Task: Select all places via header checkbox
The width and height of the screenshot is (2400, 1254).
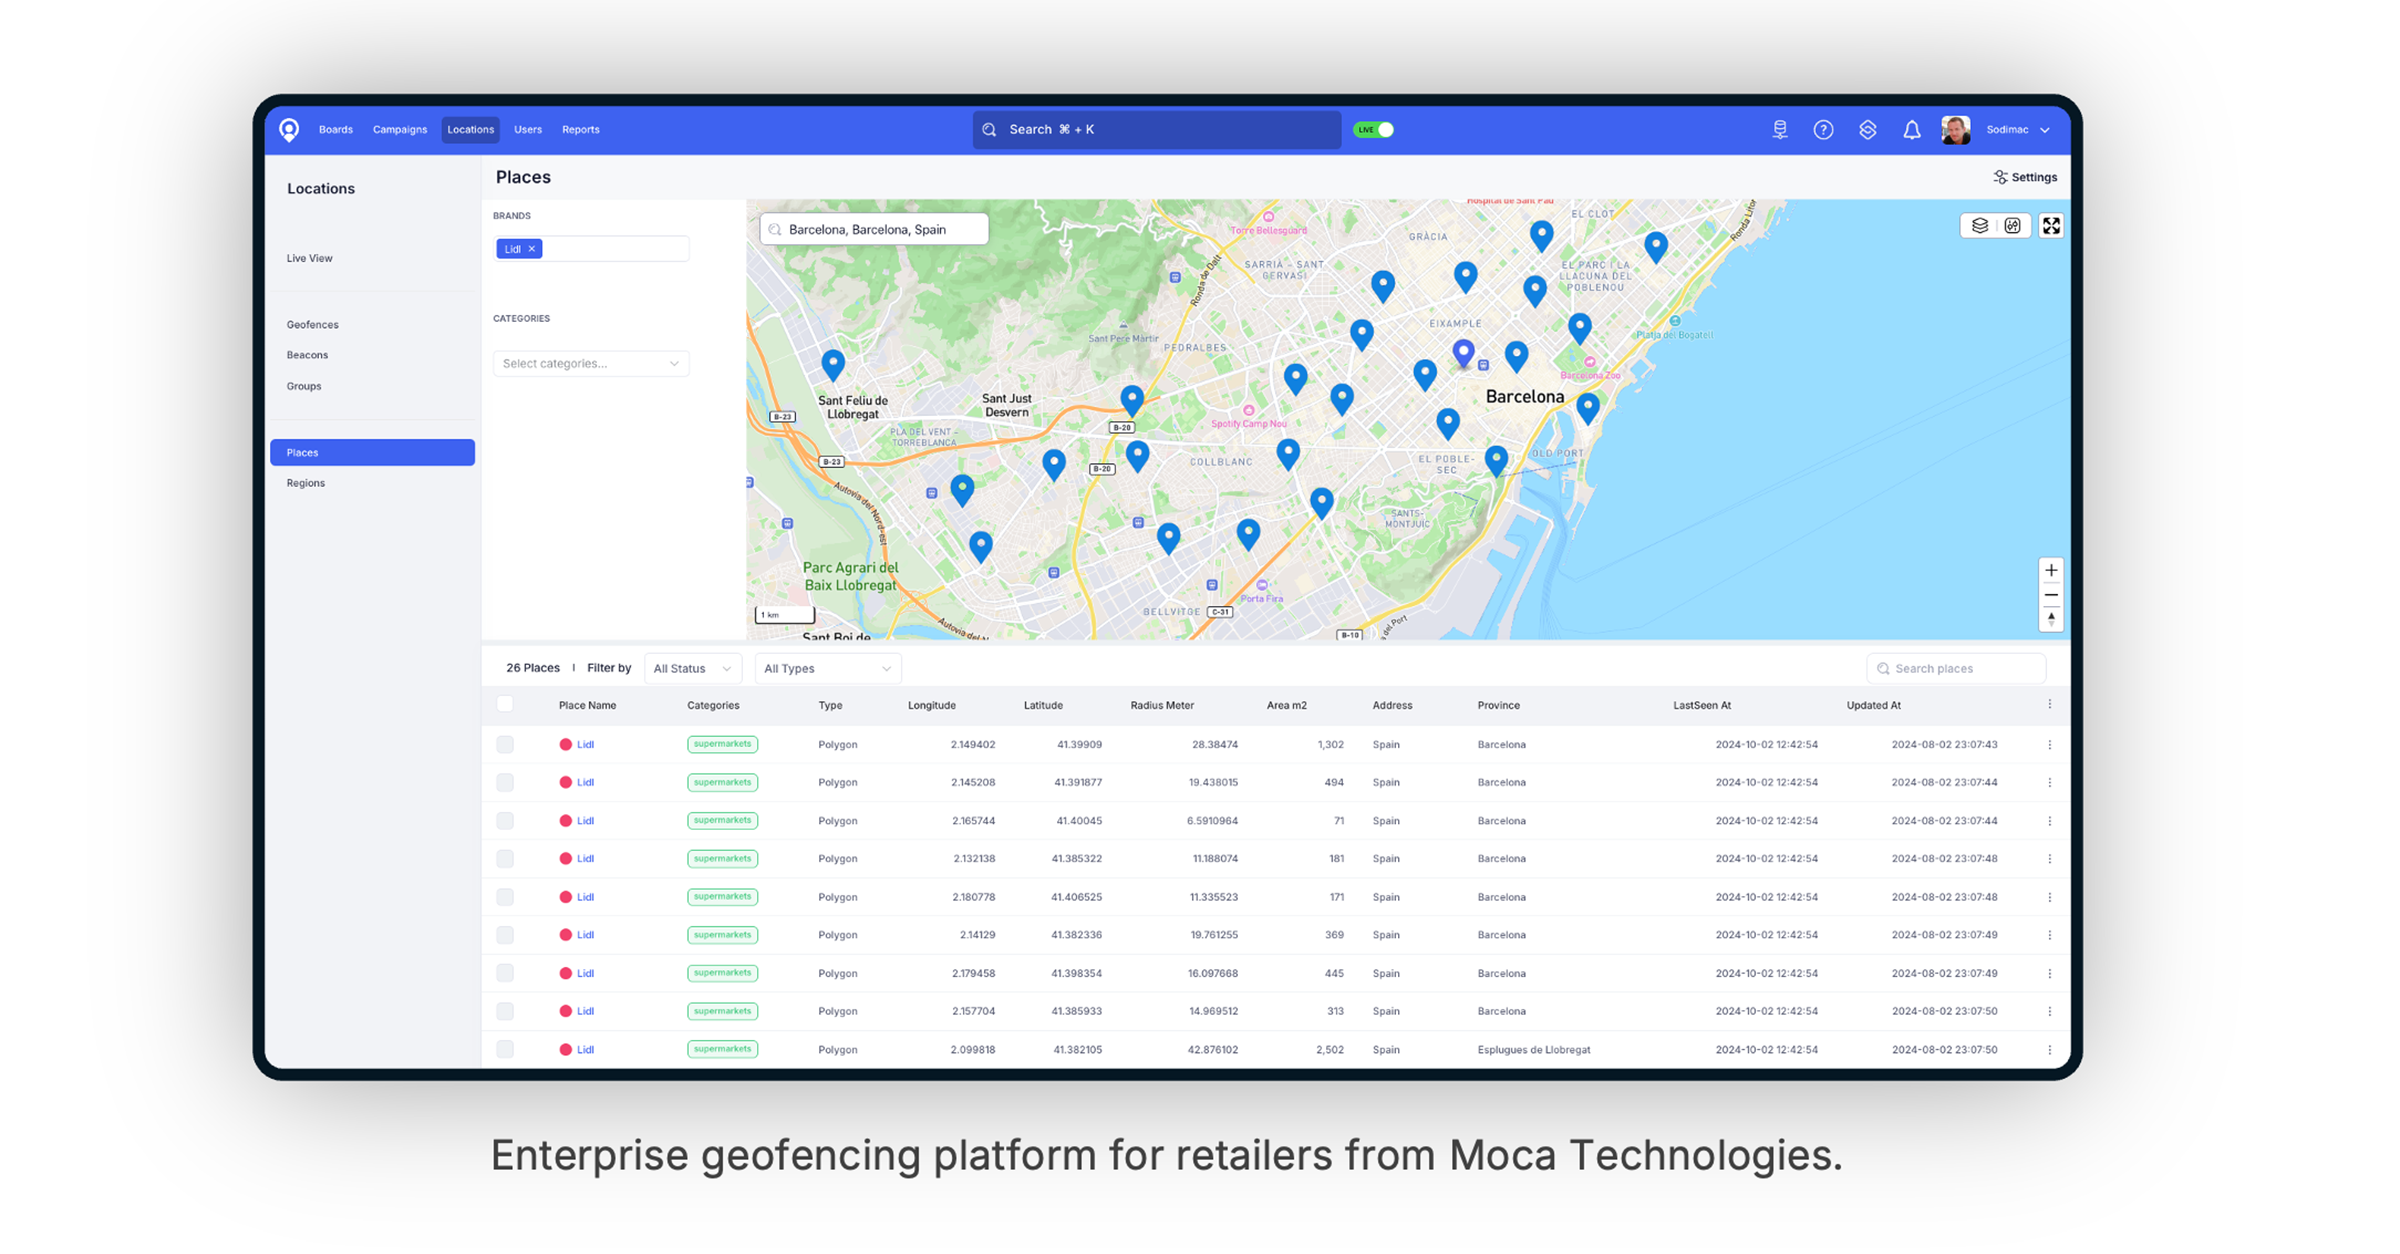Action: [506, 704]
